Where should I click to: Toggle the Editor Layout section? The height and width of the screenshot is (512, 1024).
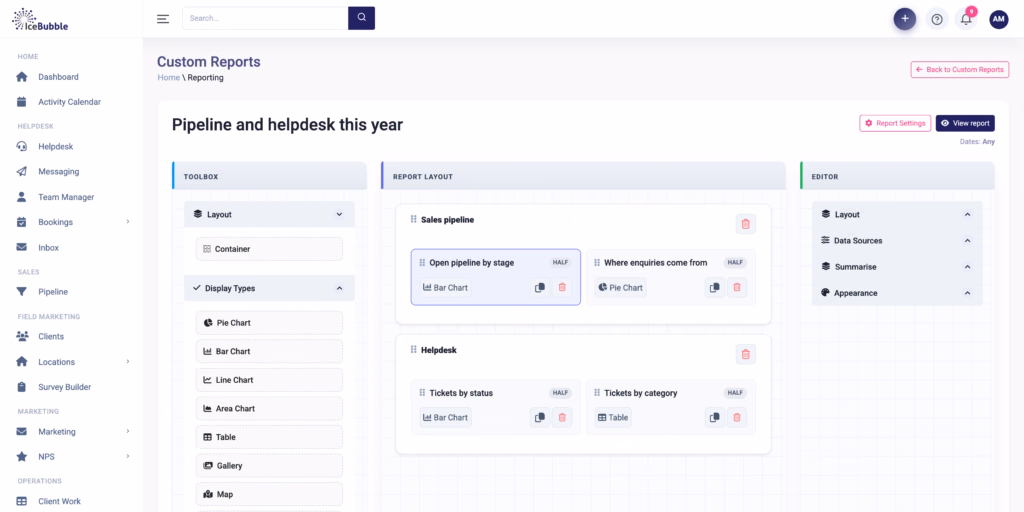[x=897, y=214]
